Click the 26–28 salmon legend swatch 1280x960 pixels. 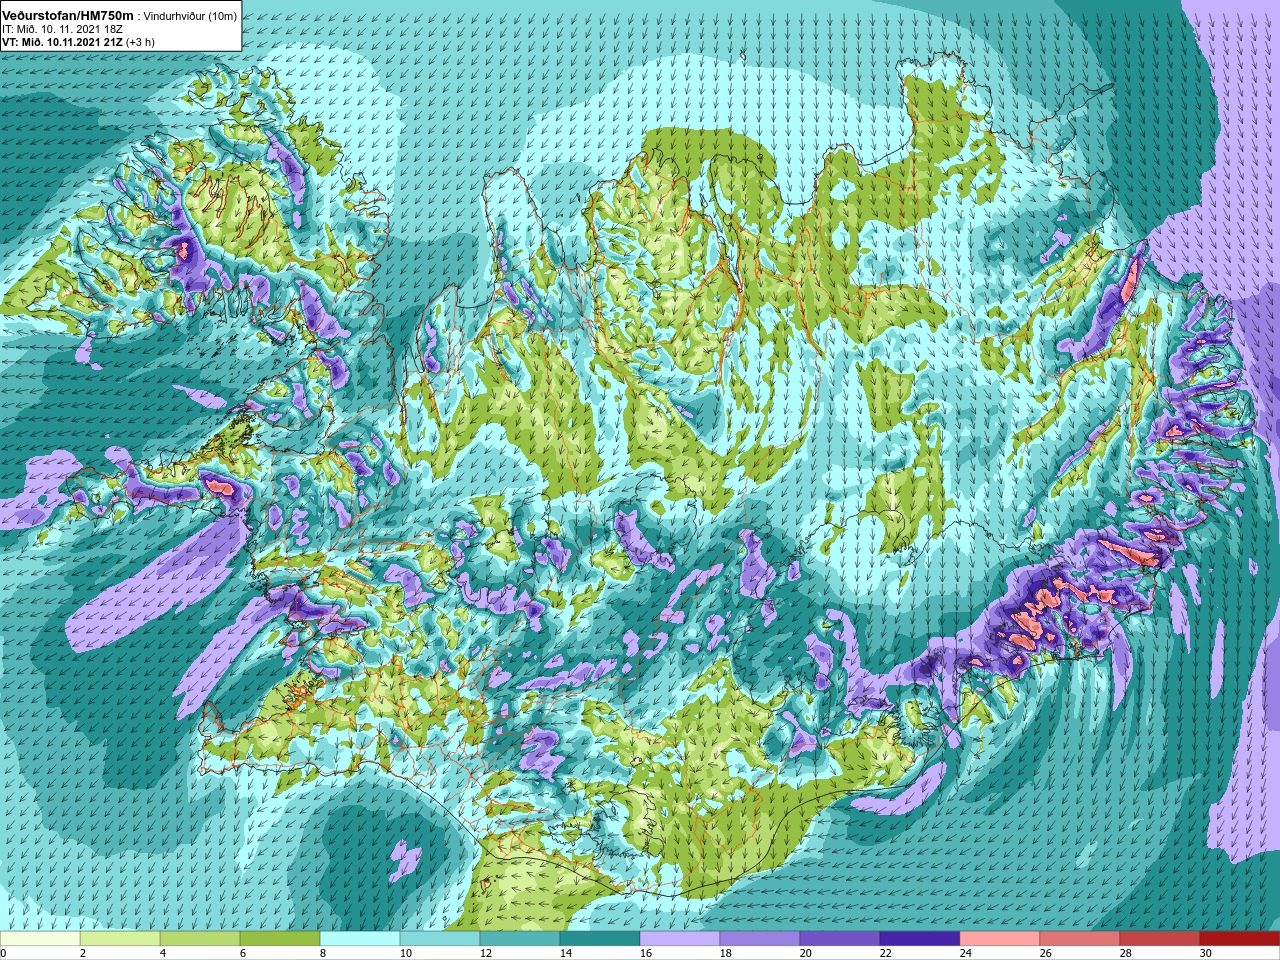(1080, 939)
